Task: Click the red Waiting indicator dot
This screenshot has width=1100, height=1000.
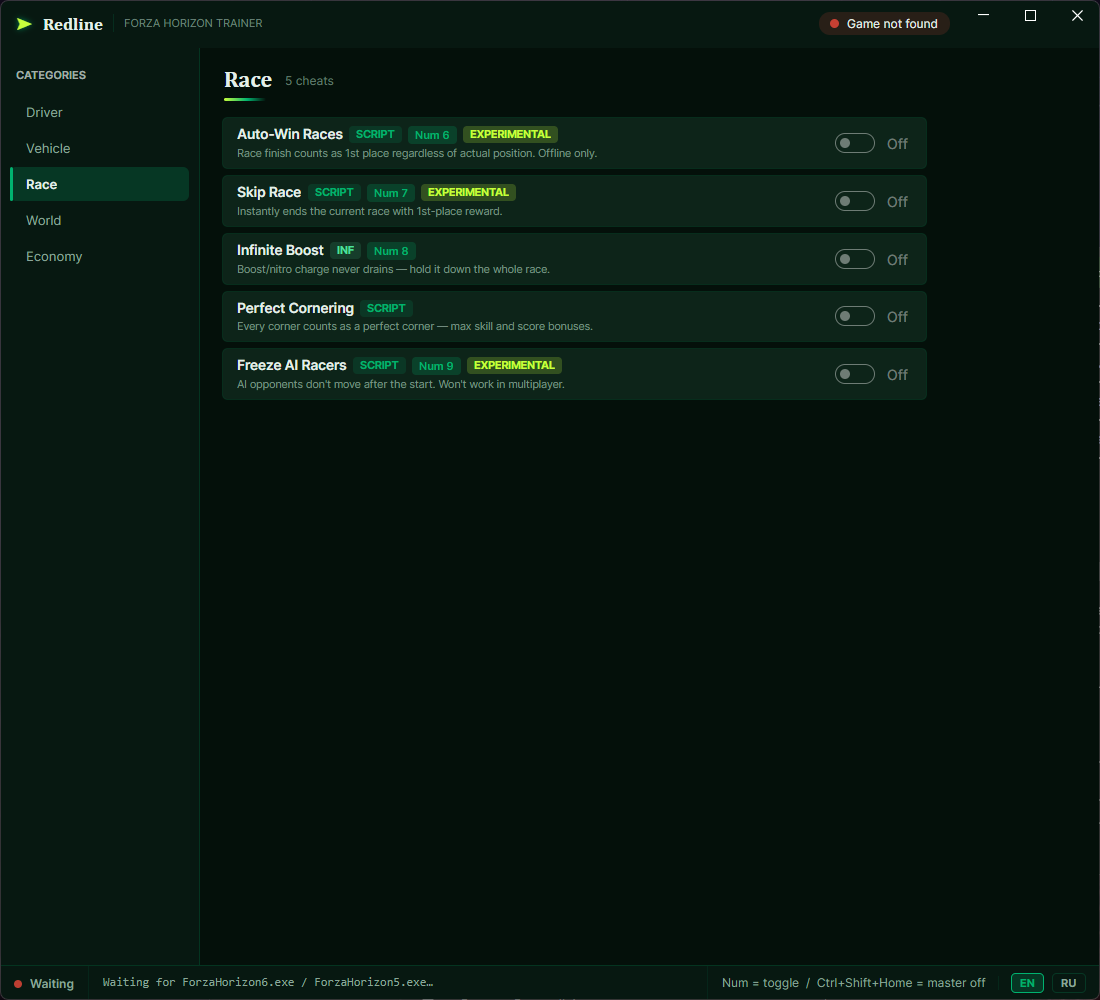Action: [18, 984]
